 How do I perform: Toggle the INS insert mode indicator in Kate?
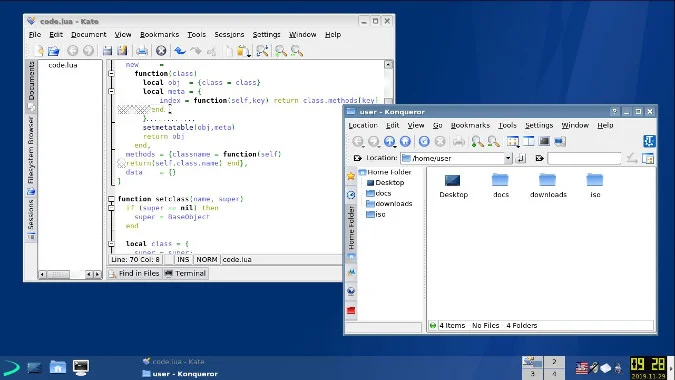tap(183, 260)
